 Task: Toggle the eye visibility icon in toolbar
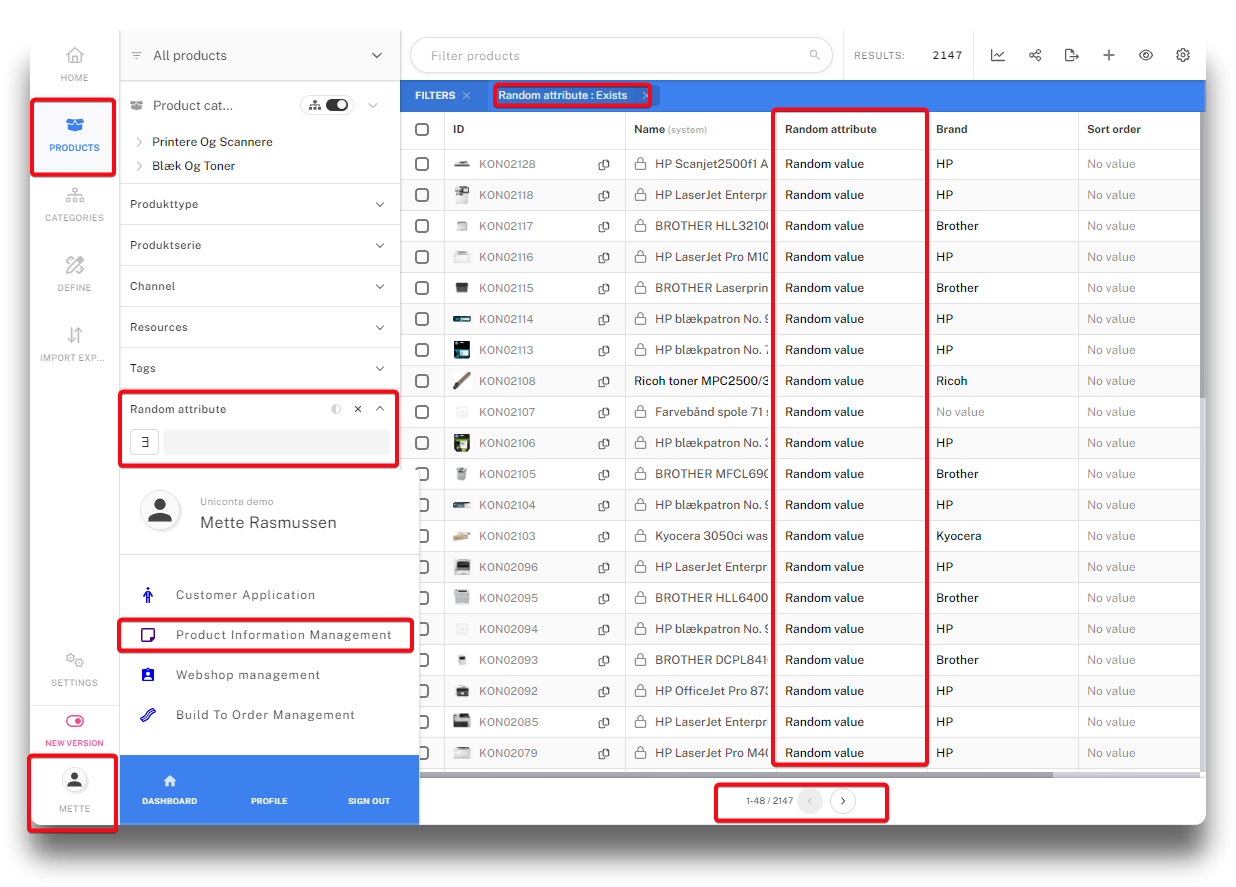click(1146, 55)
